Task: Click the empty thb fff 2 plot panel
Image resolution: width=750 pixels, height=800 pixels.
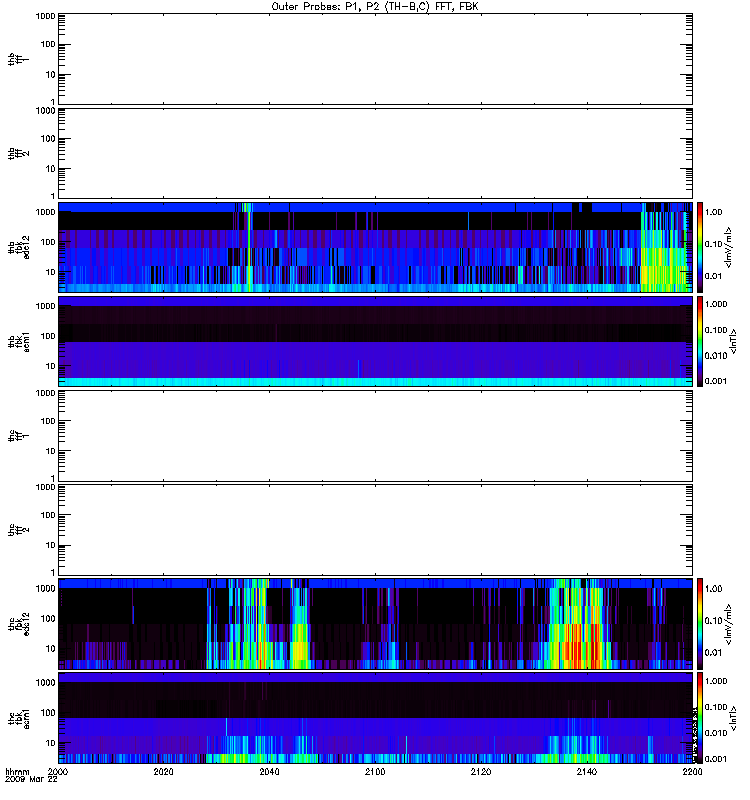Action: [x=375, y=153]
